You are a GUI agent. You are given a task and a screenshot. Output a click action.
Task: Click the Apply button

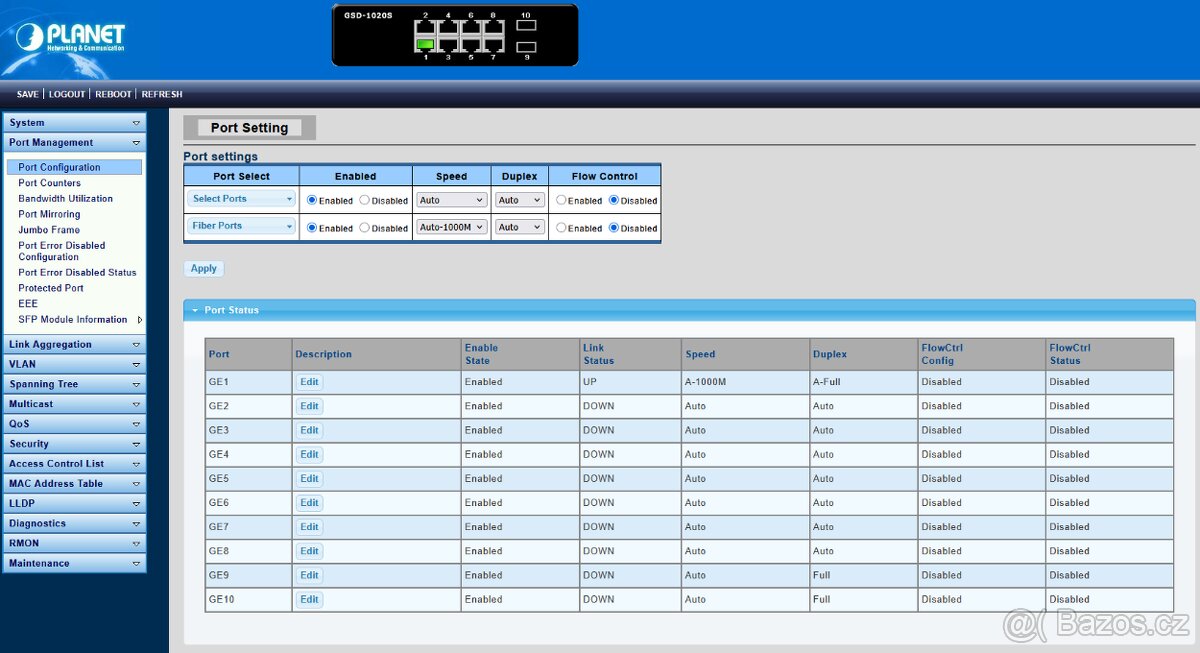203,268
